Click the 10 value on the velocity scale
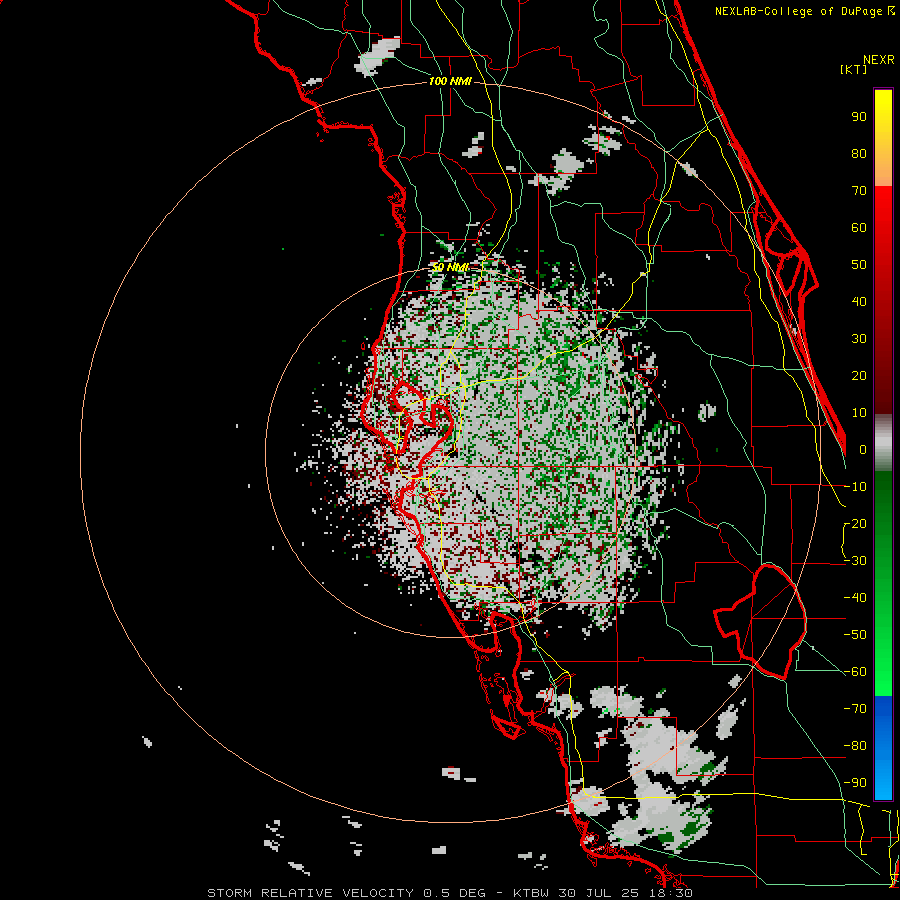This screenshot has width=900, height=900. 859,413
